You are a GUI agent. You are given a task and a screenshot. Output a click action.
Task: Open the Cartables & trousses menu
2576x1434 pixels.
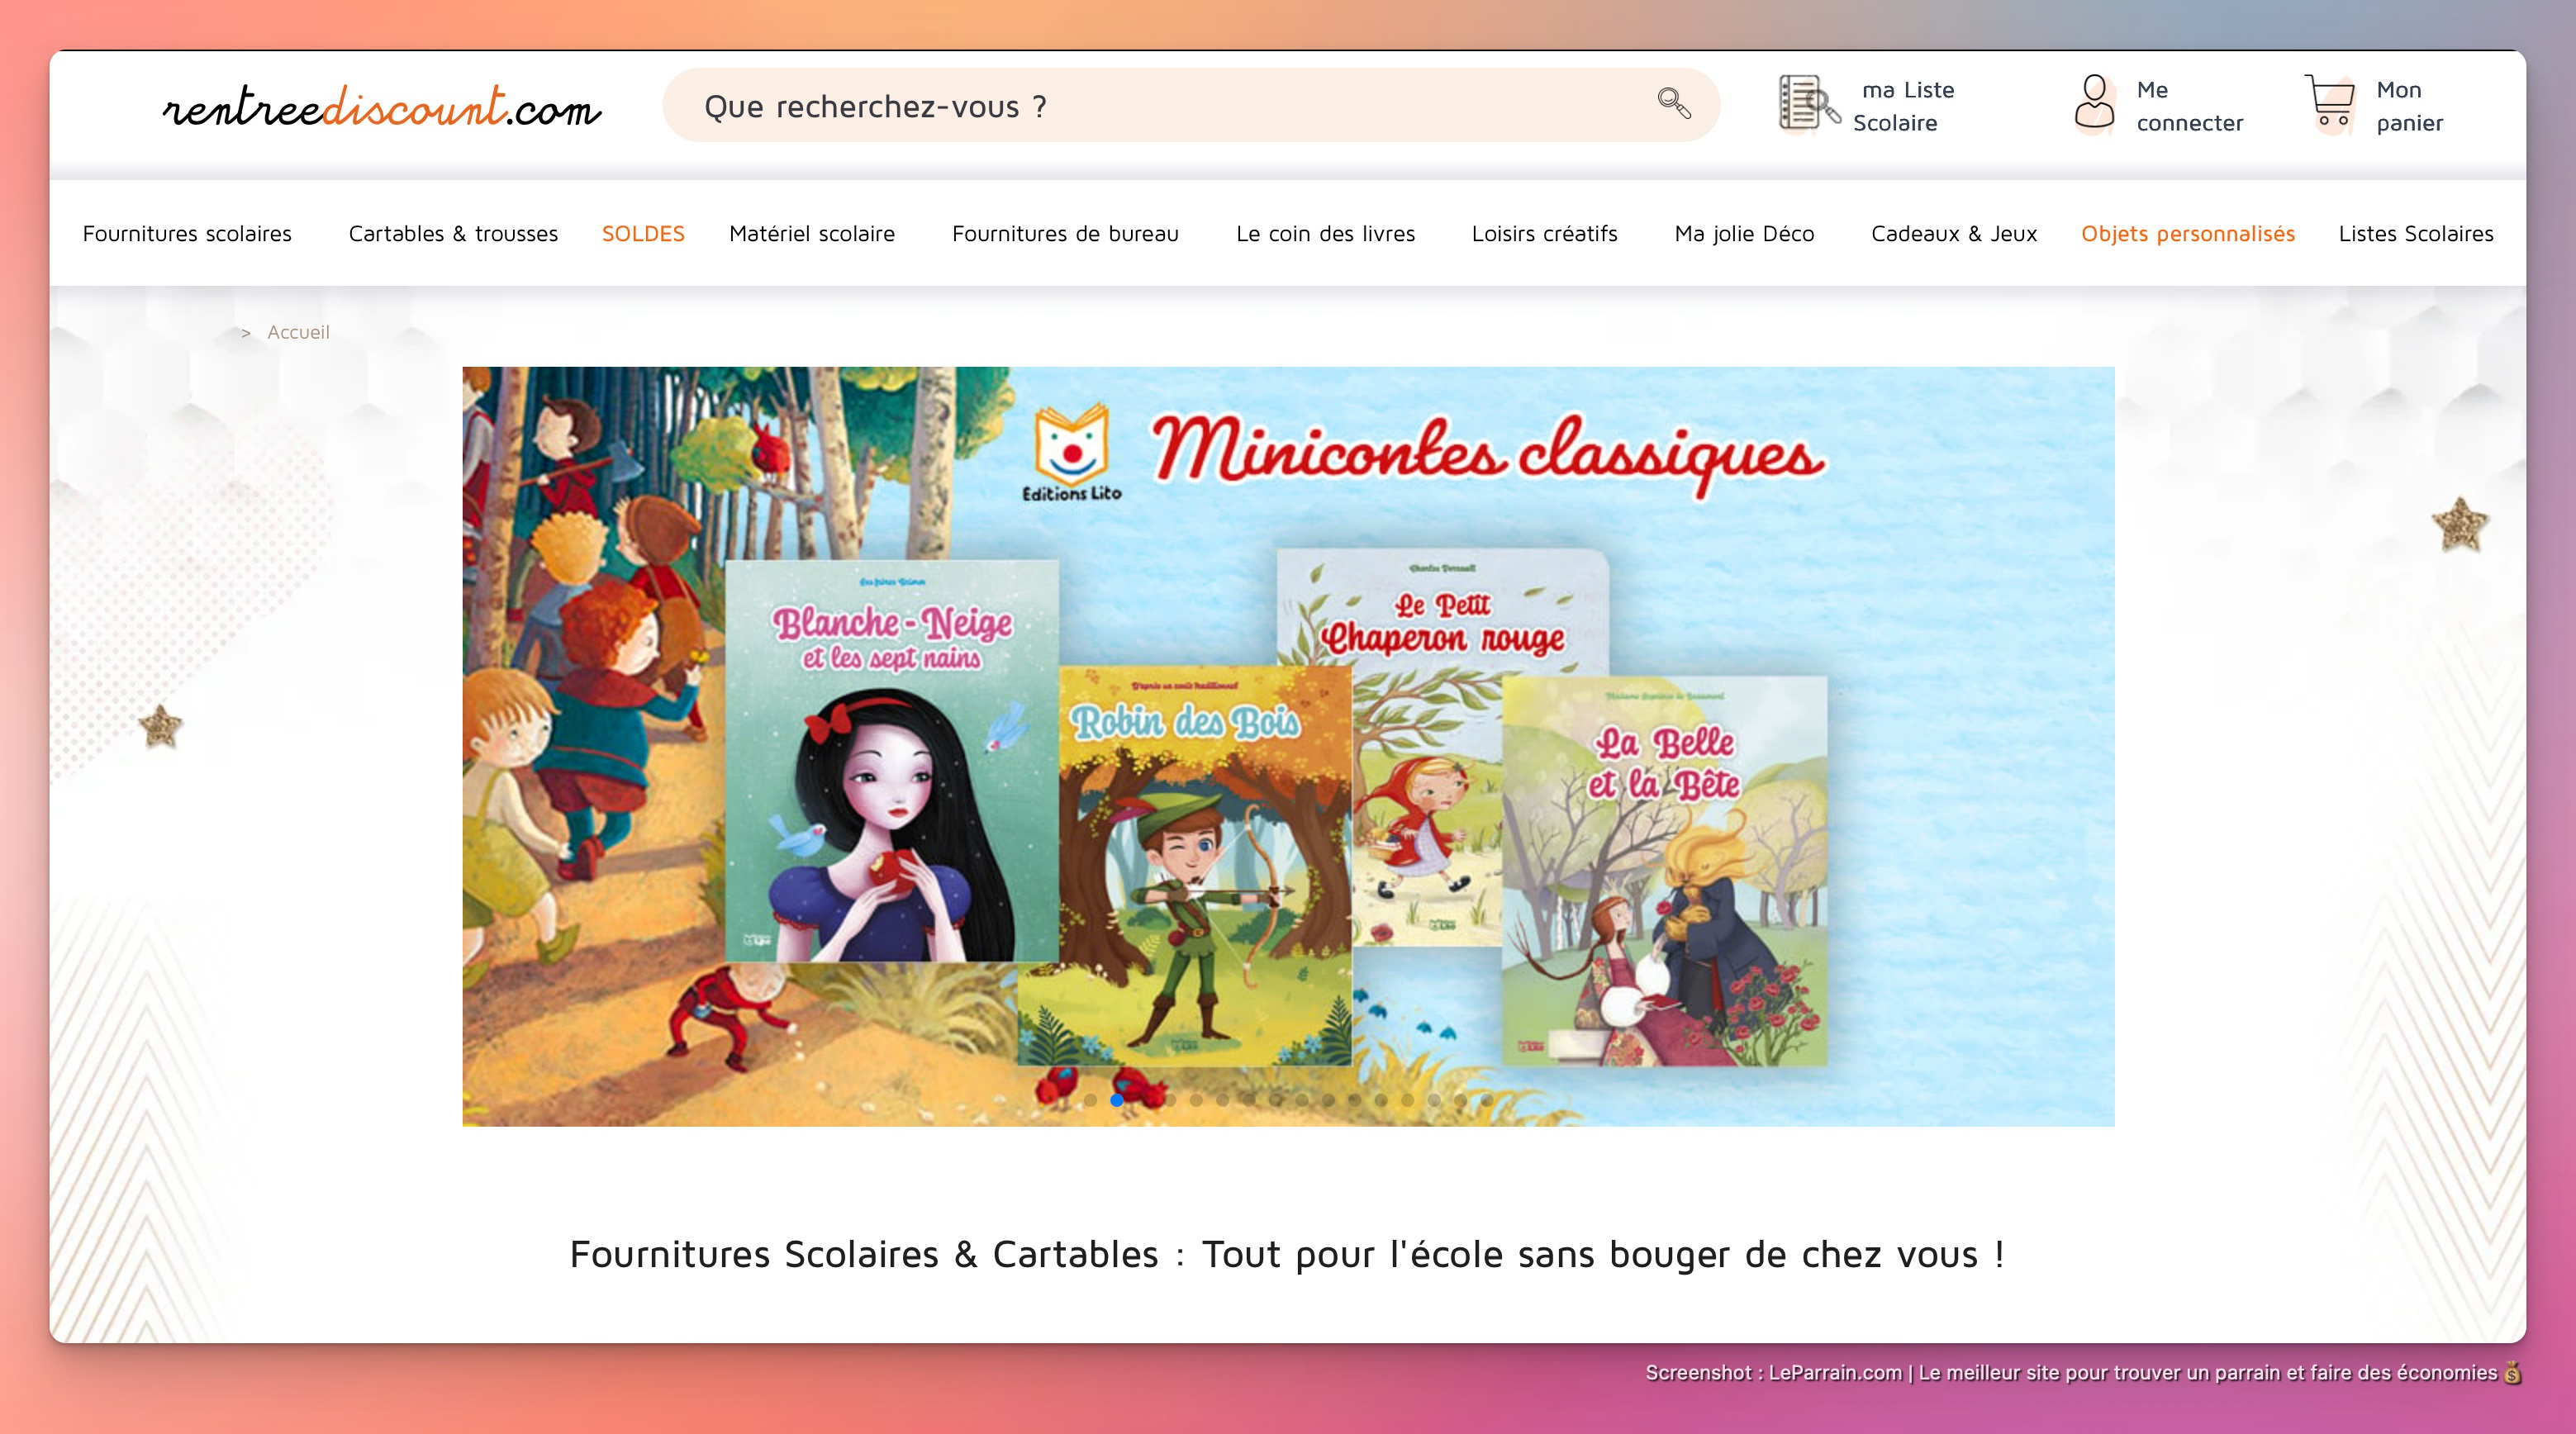point(452,234)
